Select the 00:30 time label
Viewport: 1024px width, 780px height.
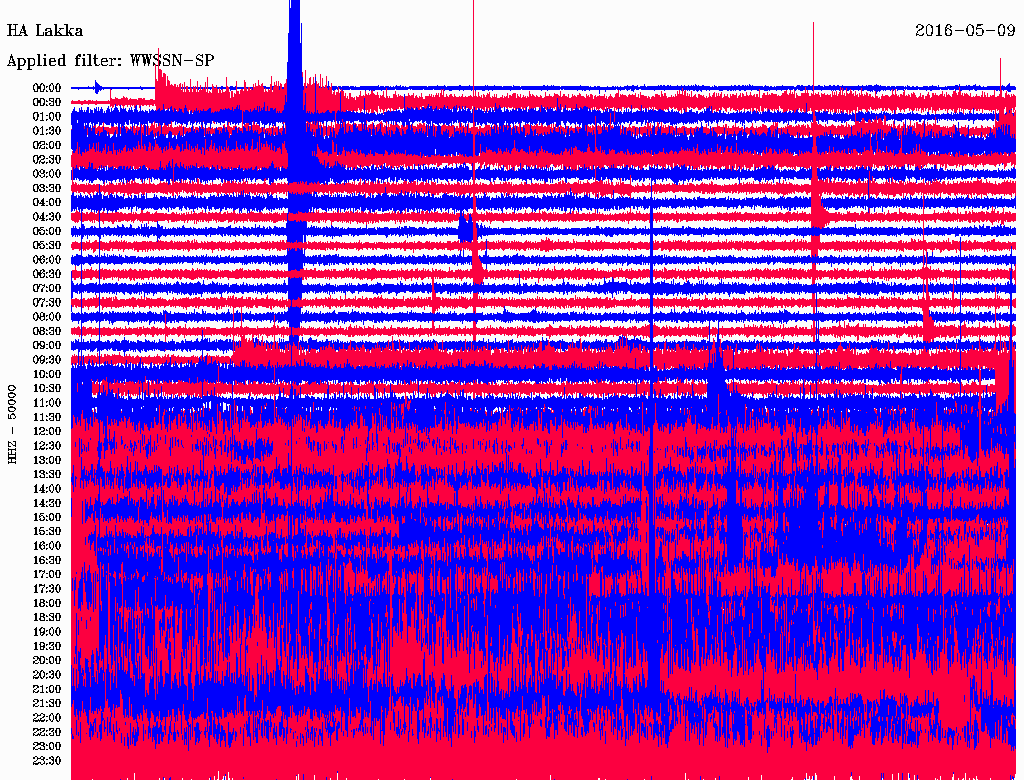47,102
